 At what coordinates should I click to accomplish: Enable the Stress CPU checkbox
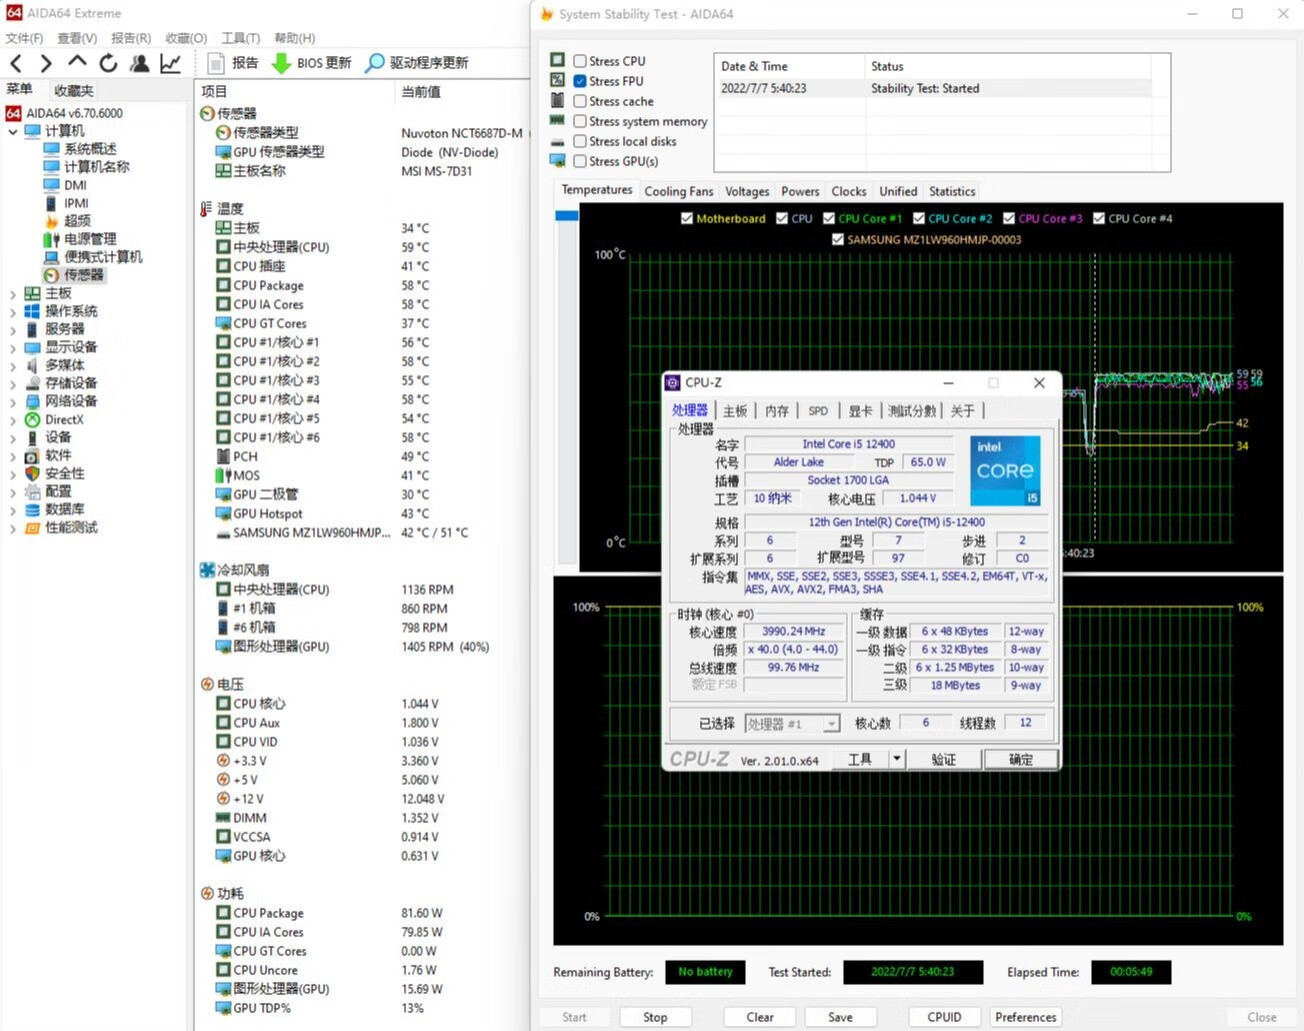click(x=580, y=61)
